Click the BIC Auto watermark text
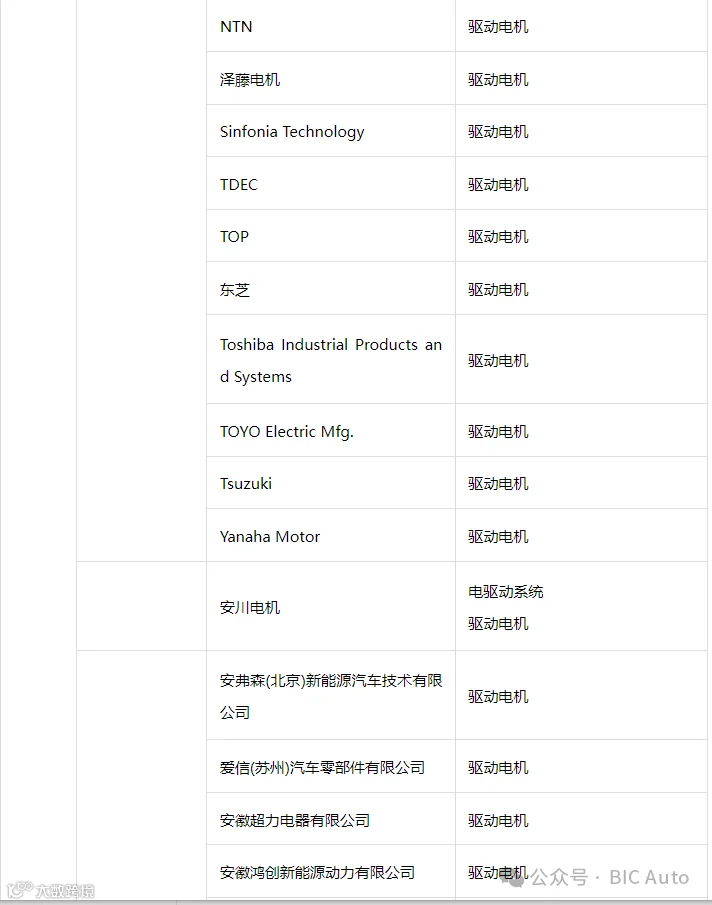The height and width of the screenshot is (905, 712). tap(649, 878)
